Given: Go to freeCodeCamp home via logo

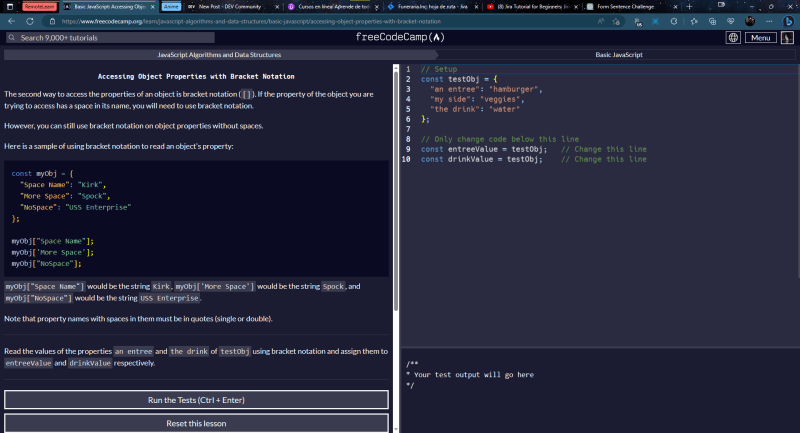Looking at the screenshot, I should click(400, 37).
